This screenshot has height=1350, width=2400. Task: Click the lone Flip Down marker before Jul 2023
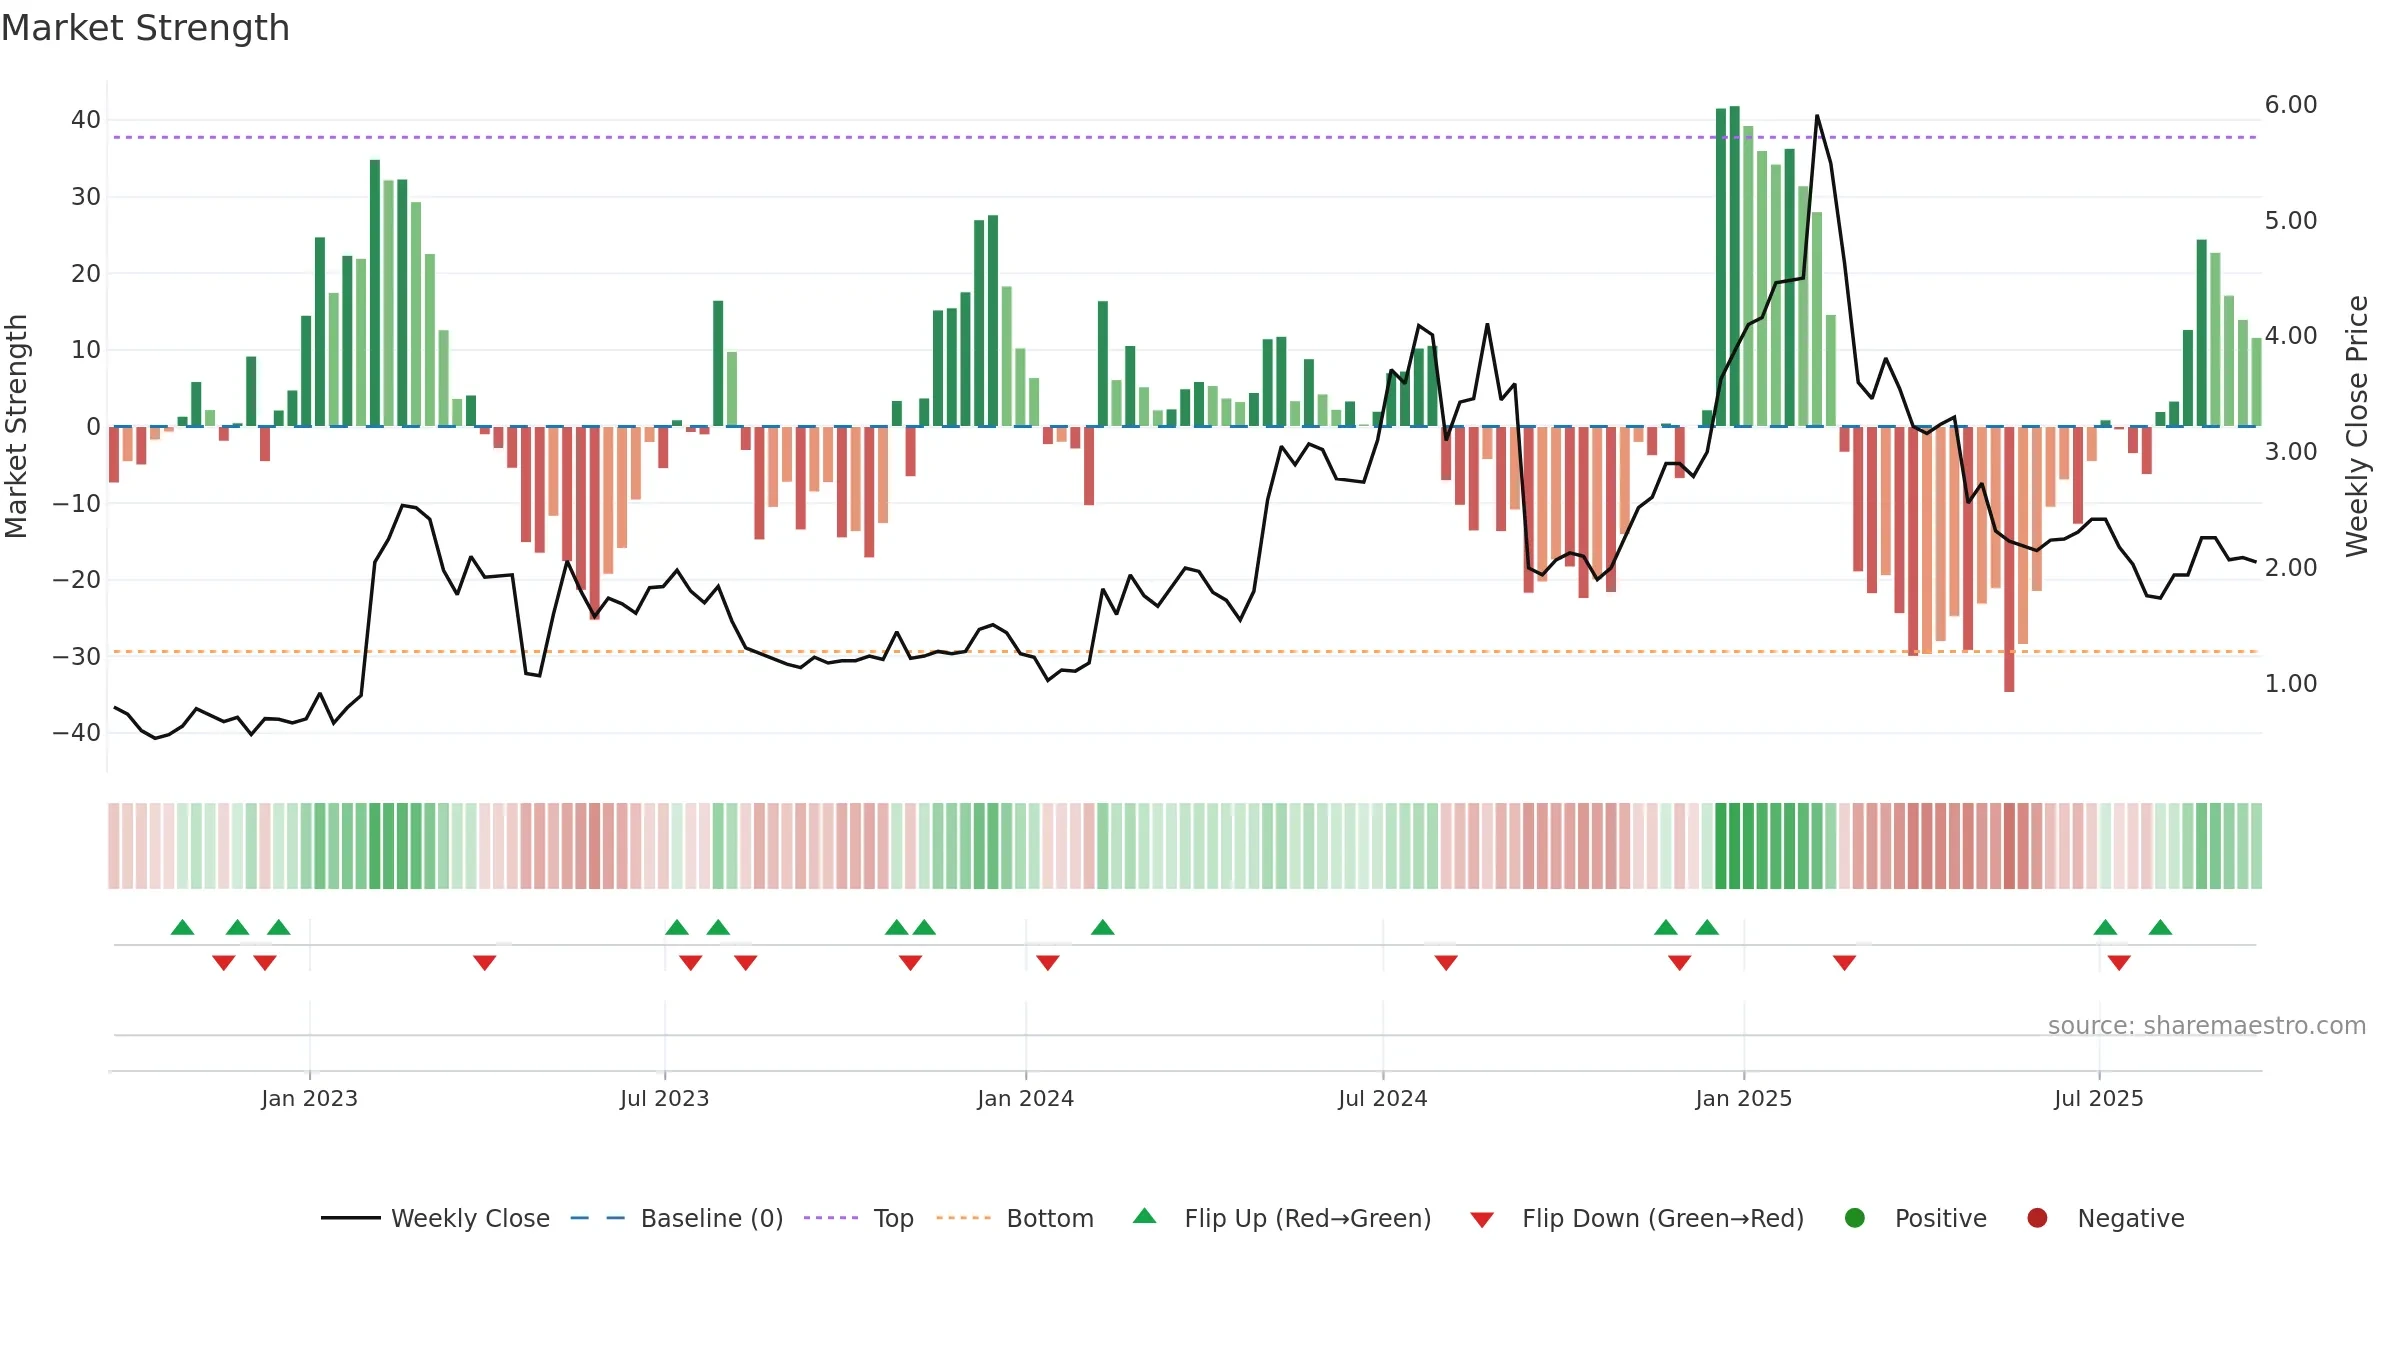485,962
